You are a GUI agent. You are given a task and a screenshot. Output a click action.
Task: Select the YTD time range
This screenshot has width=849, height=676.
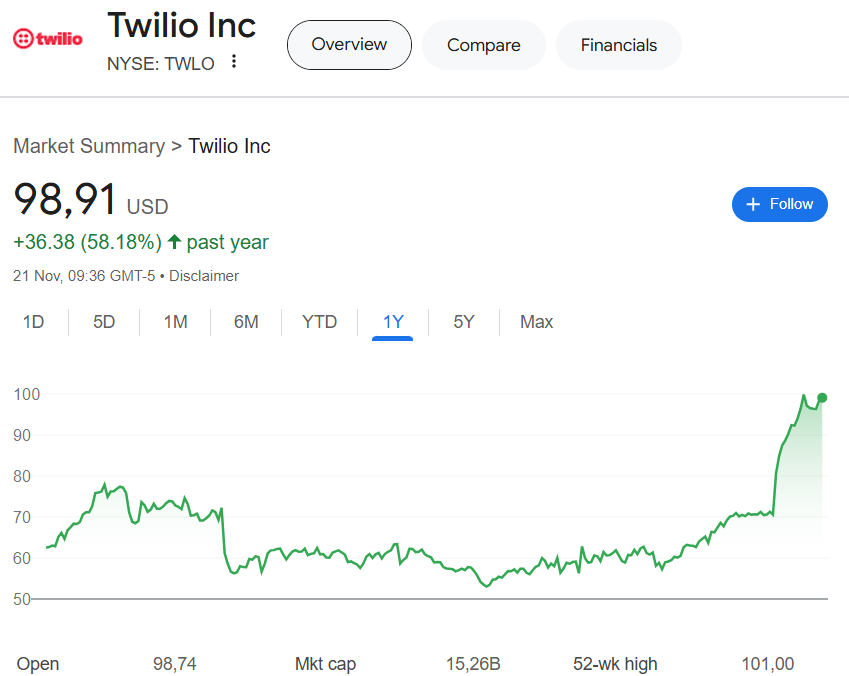point(320,322)
